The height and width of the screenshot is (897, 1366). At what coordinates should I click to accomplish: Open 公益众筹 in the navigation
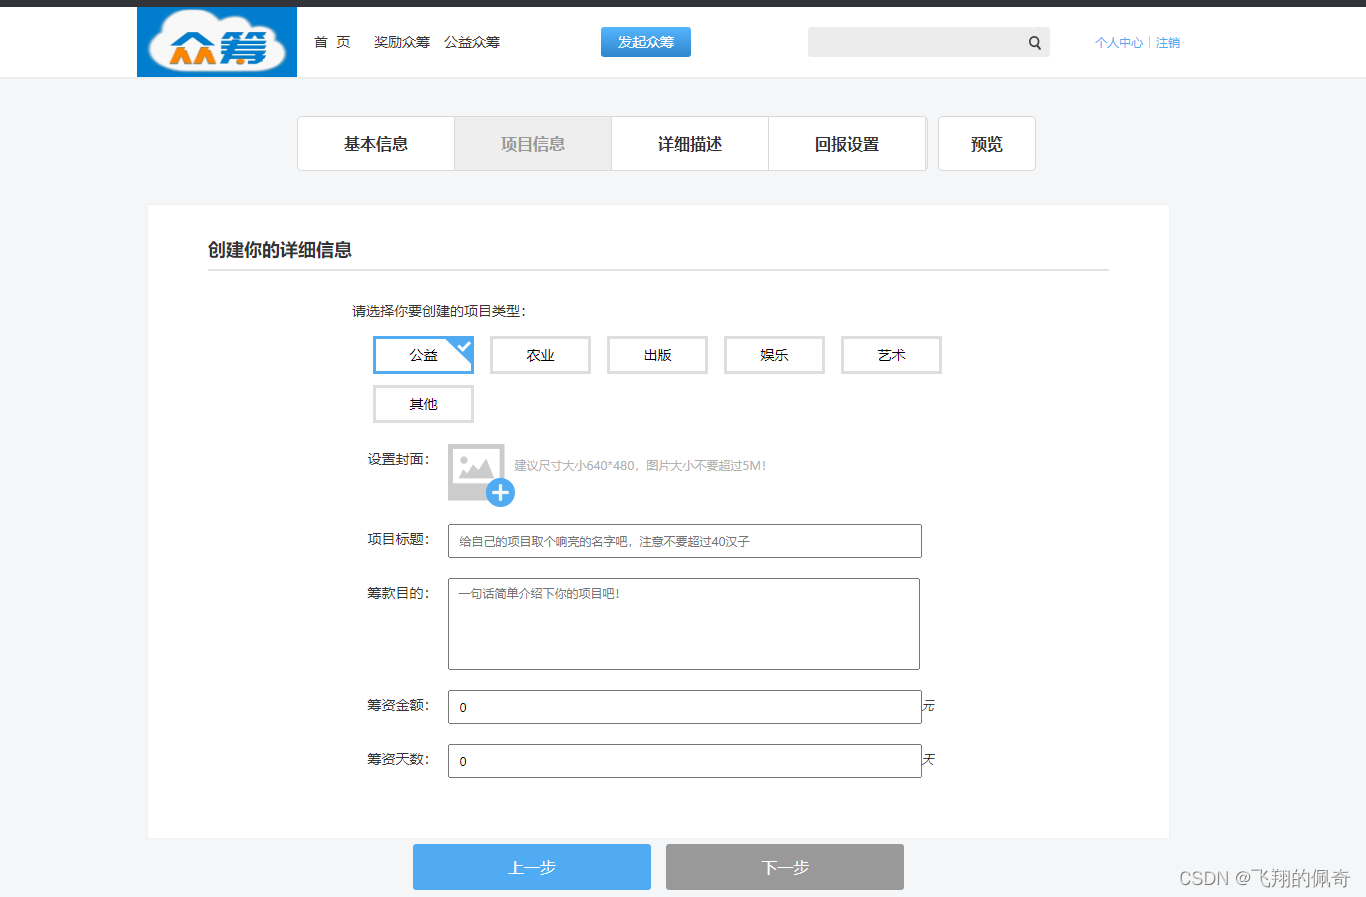tap(472, 42)
